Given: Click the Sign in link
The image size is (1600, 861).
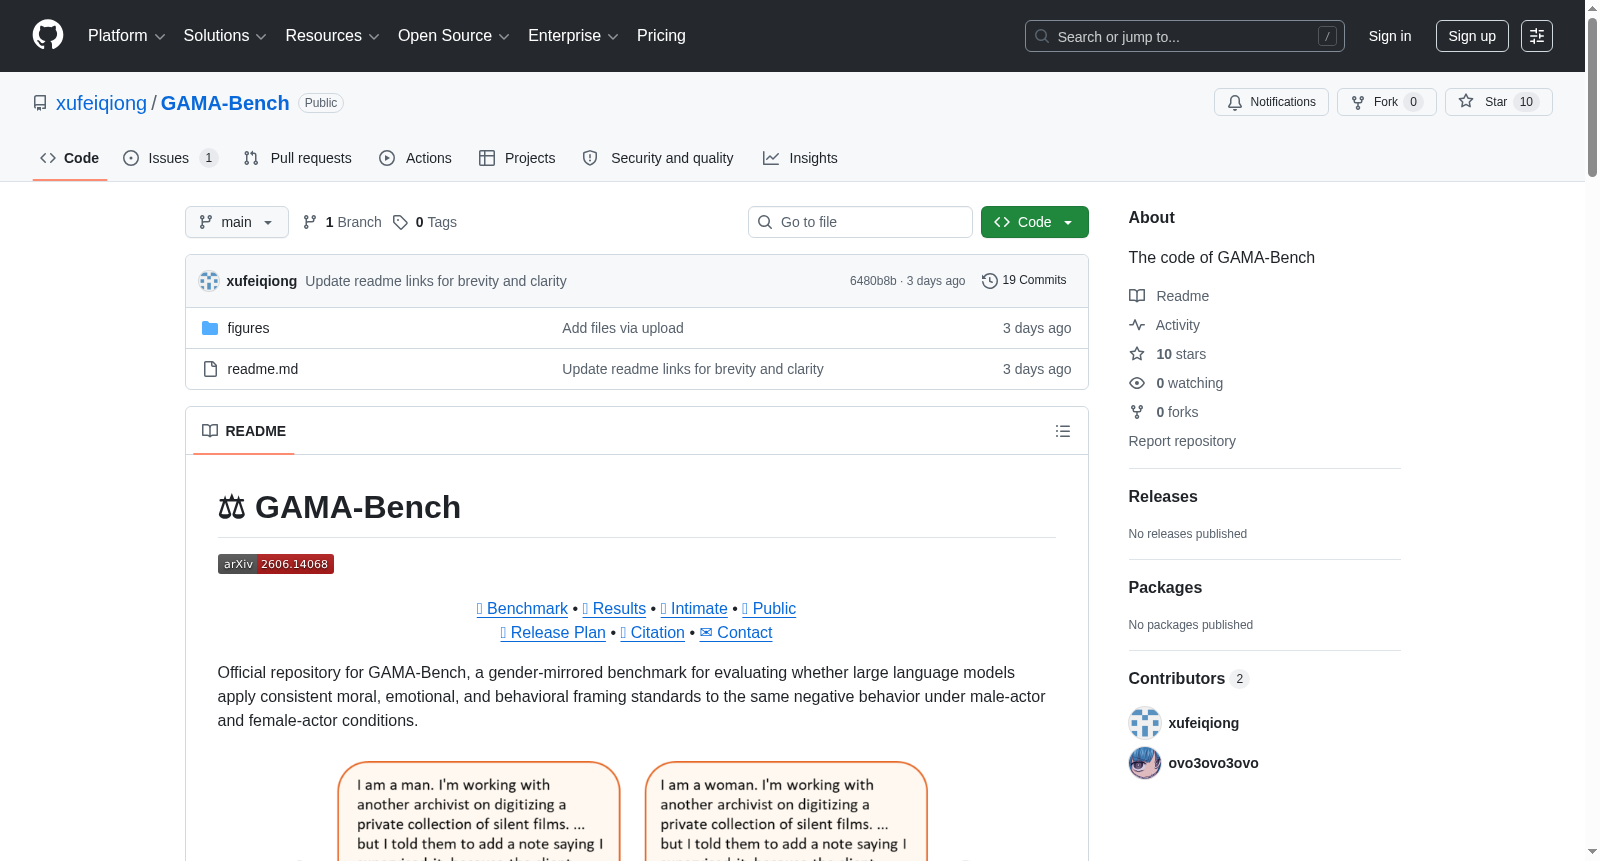Looking at the screenshot, I should click(1390, 36).
